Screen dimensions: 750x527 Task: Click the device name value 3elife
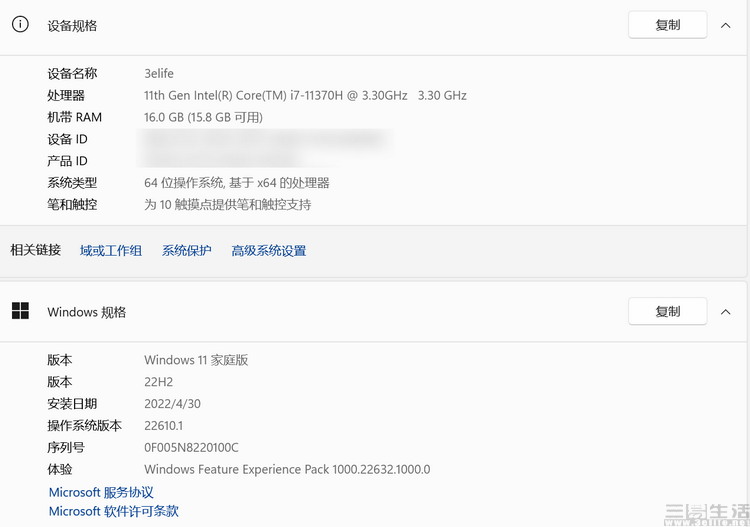pyautogui.click(x=159, y=73)
